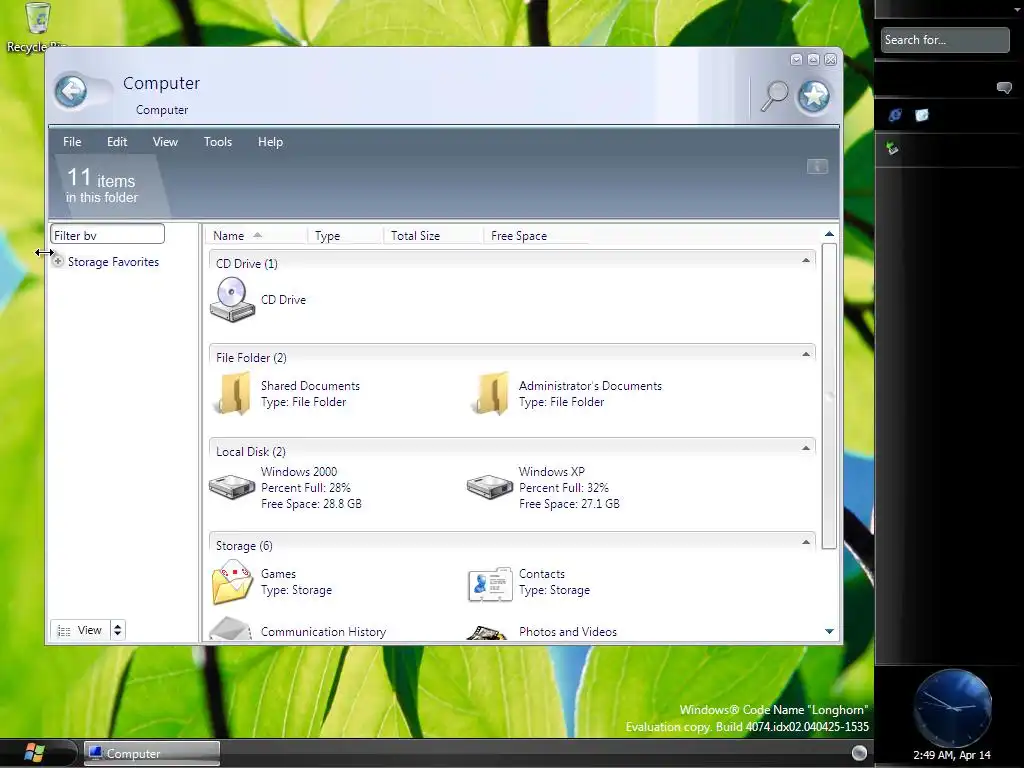
Task: Click the scroll down arrow of file list
Action: 829,632
